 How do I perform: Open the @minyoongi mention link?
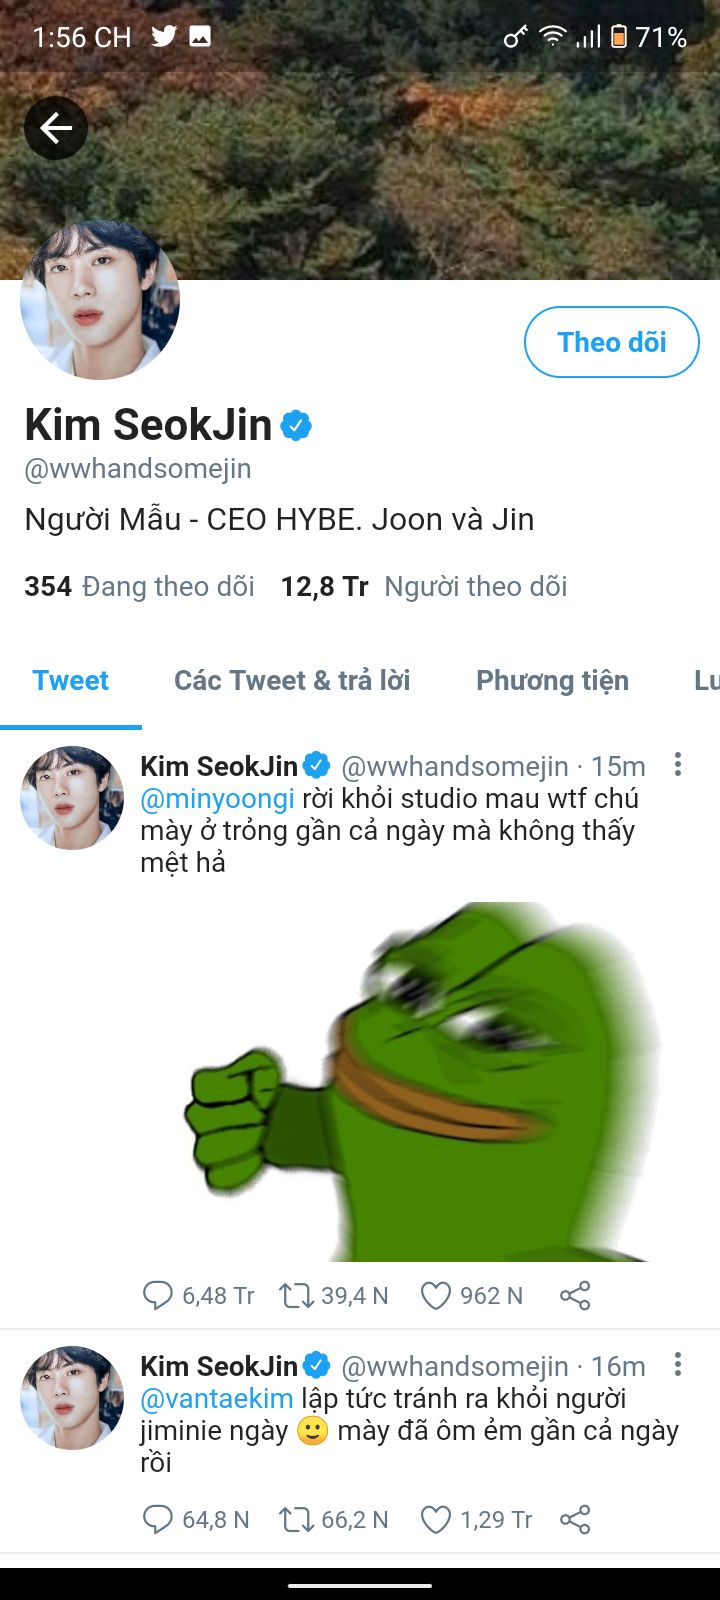(217, 798)
